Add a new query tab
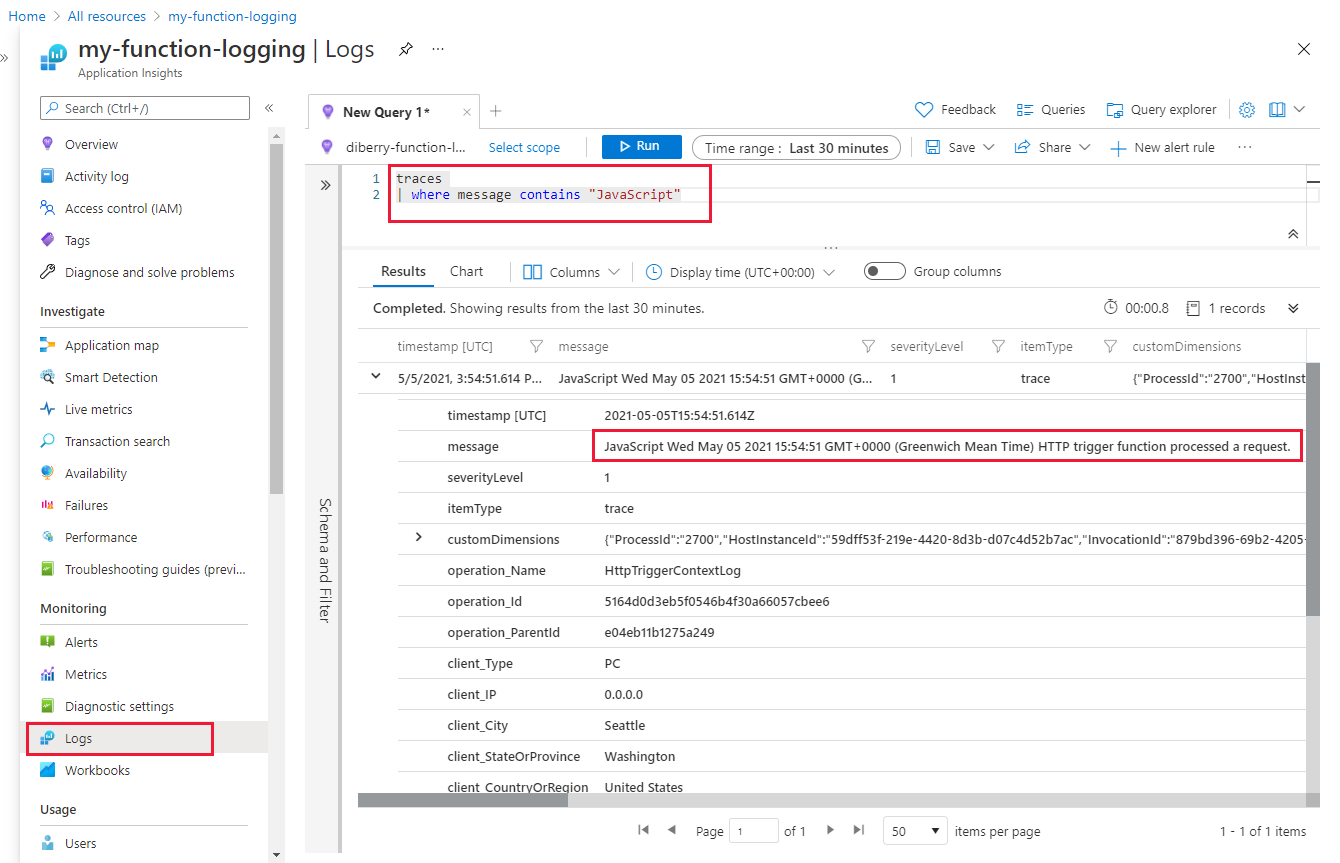 (495, 111)
